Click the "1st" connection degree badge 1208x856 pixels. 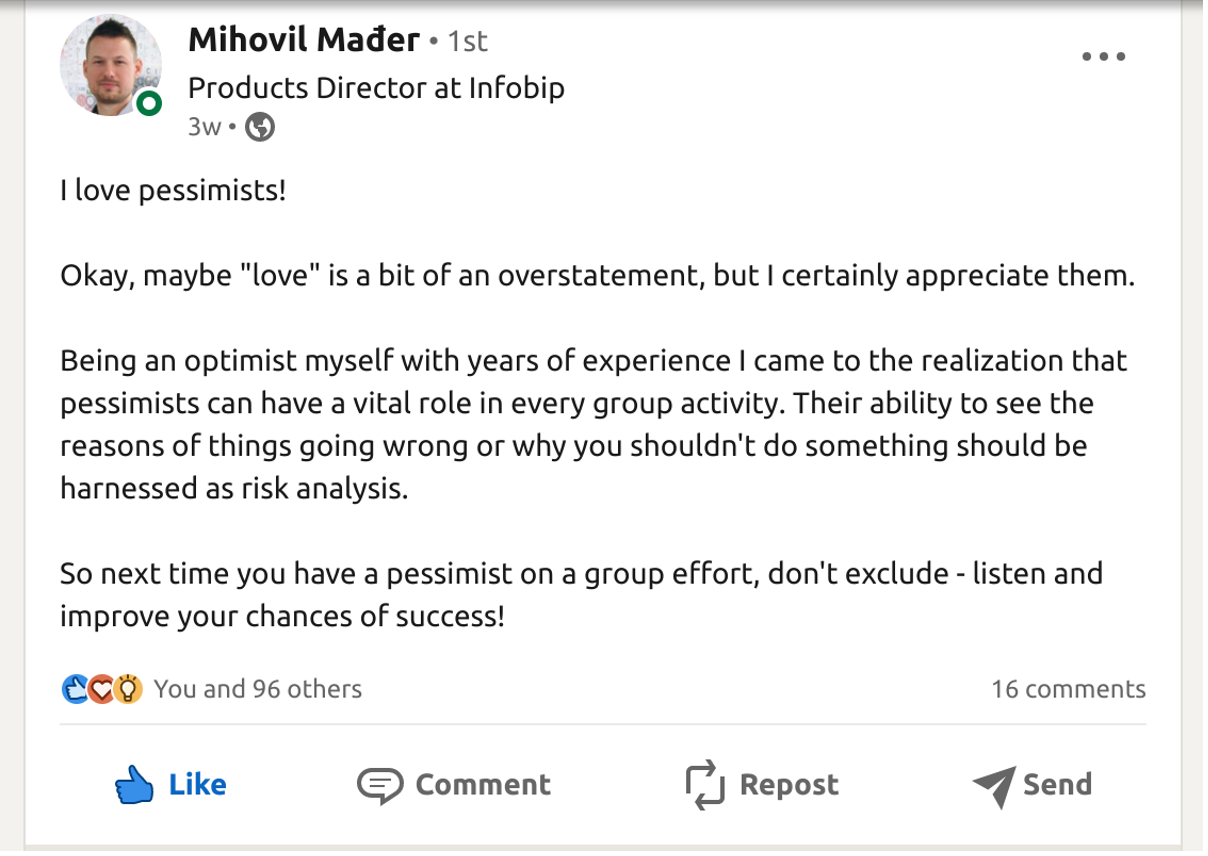point(467,41)
